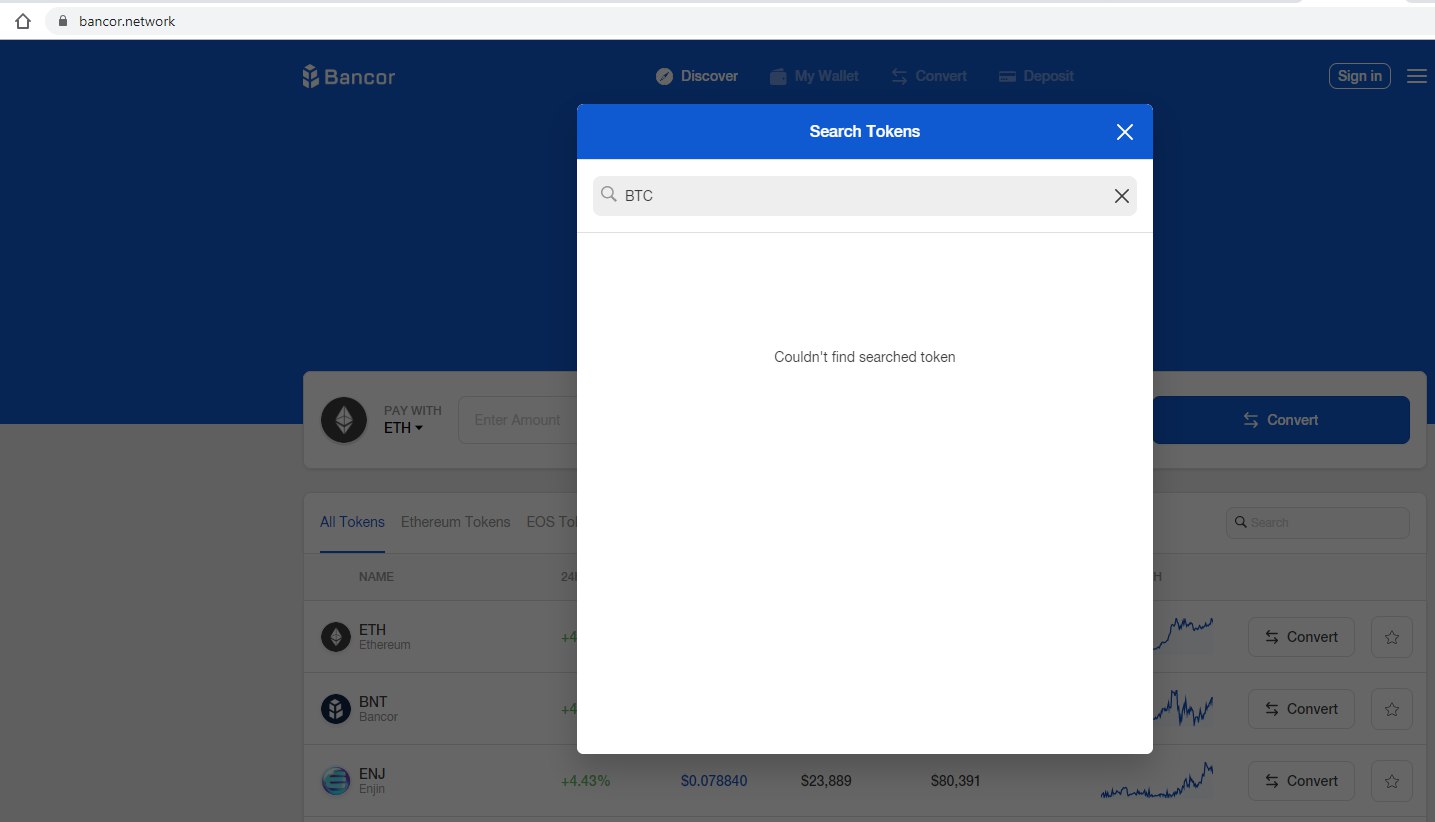Image resolution: width=1435 pixels, height=822 pixels.
Task: Click the large blue Convert button
Action: [x=1281, y=420]
